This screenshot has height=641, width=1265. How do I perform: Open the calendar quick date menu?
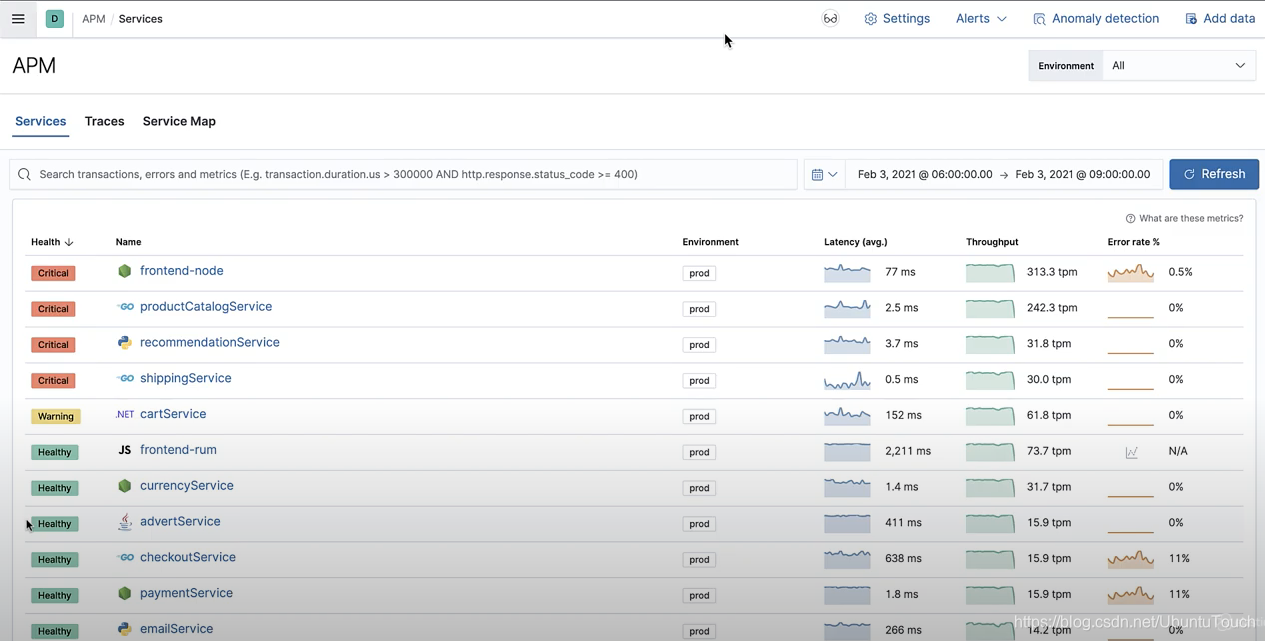824,174
